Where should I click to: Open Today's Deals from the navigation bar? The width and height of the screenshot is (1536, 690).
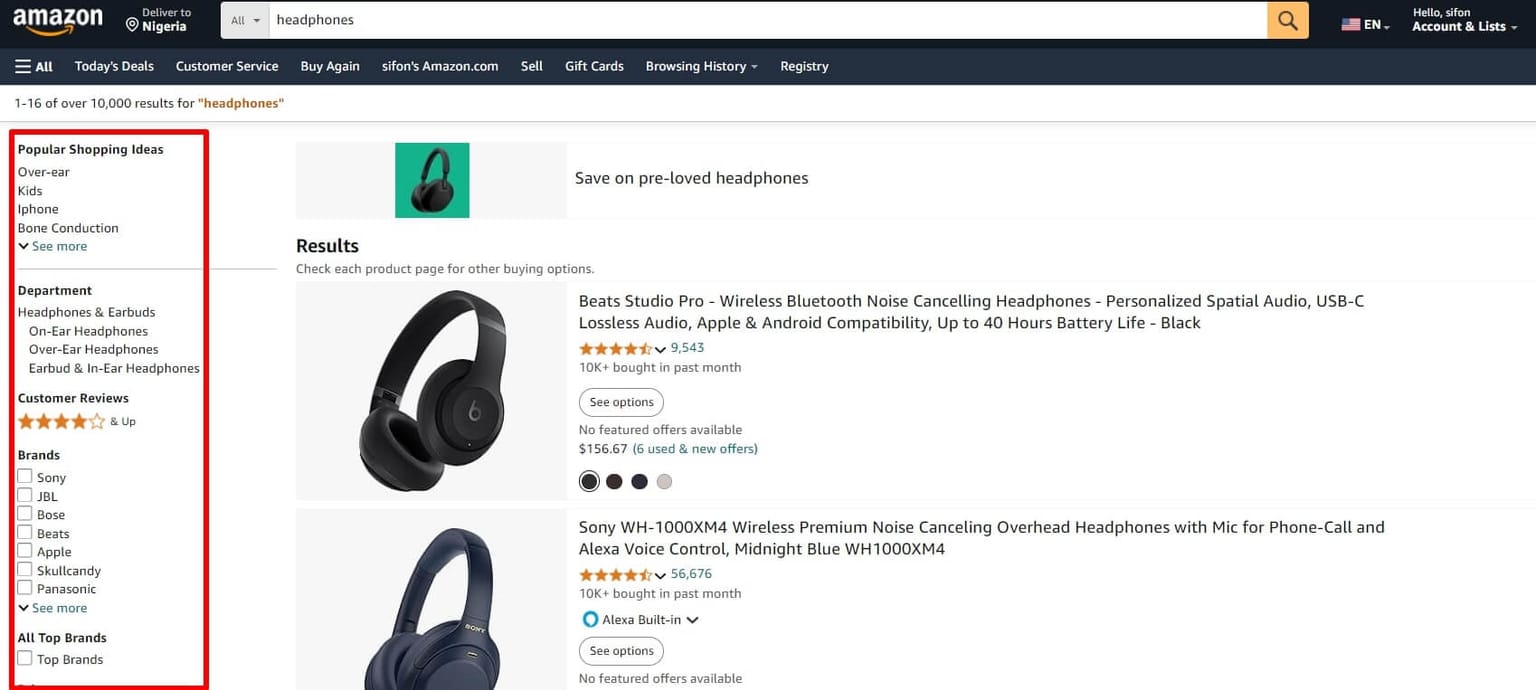click(113, 66)
